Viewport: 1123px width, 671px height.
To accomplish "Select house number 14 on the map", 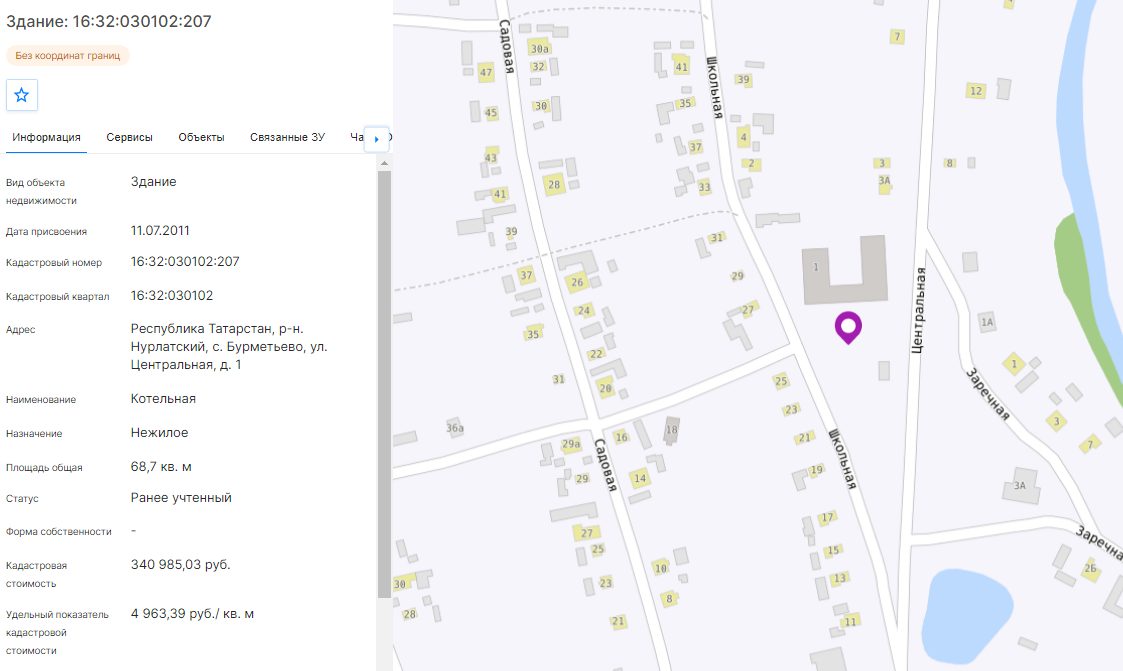I will point(640,478).
